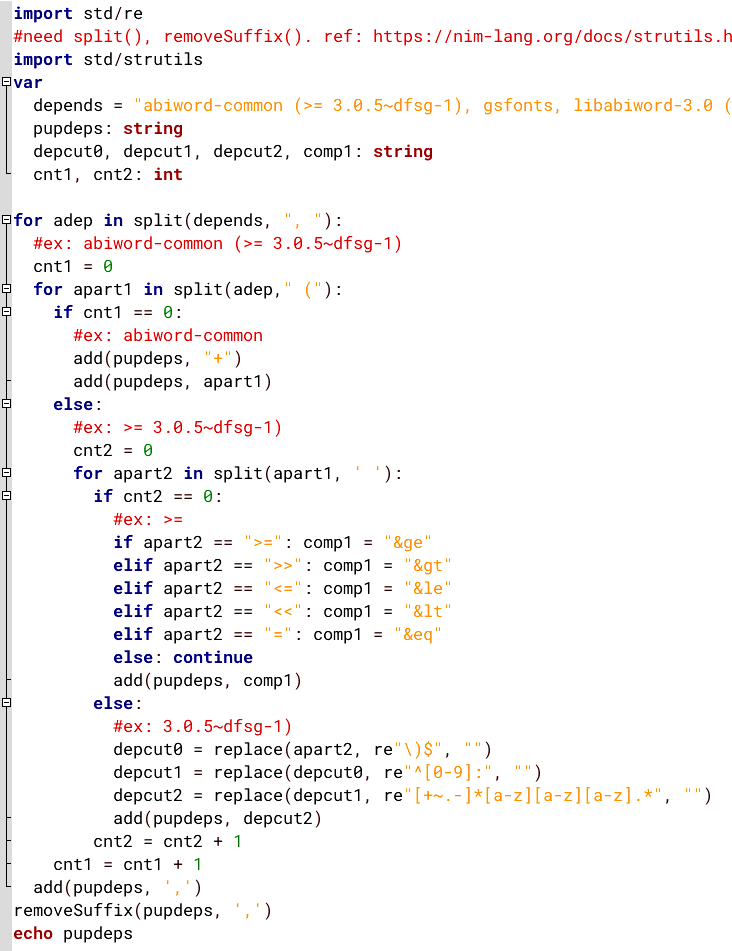Collapse the 'for apart1 in split' fold marker
732x951 pixels.
pos(6,289)
